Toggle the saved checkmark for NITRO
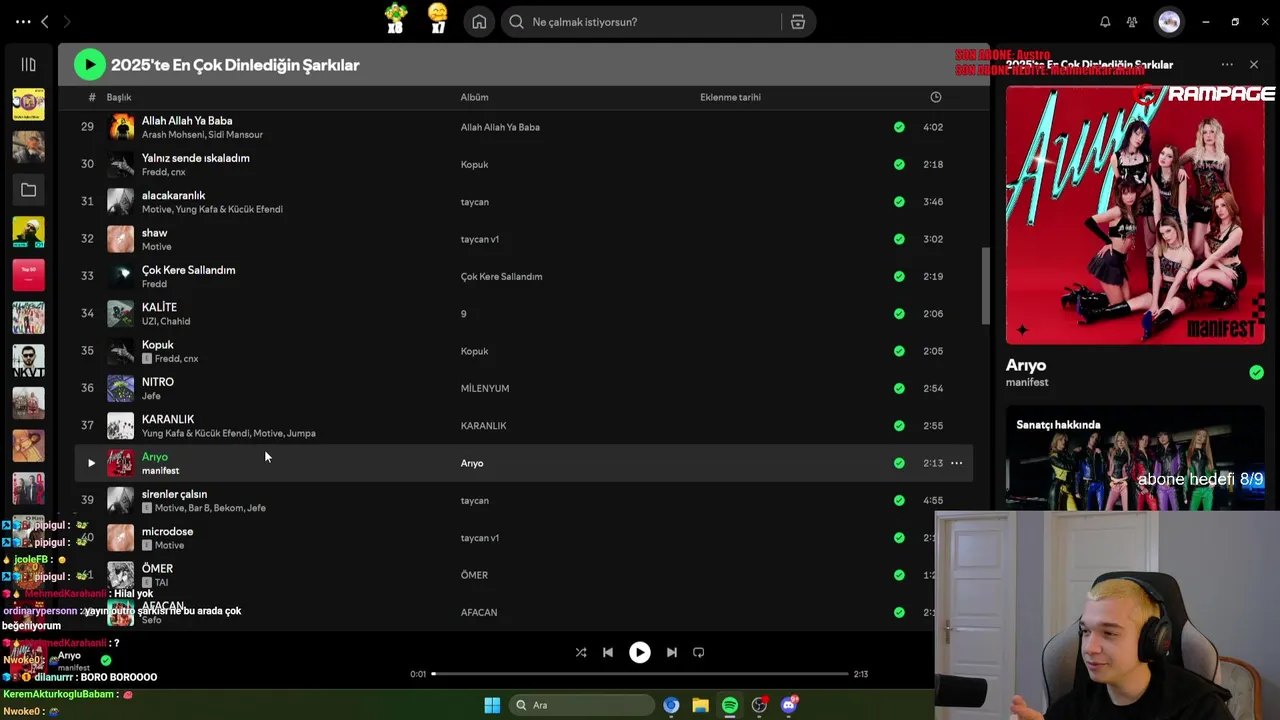1280x720 pixels. tap(899, 388)
